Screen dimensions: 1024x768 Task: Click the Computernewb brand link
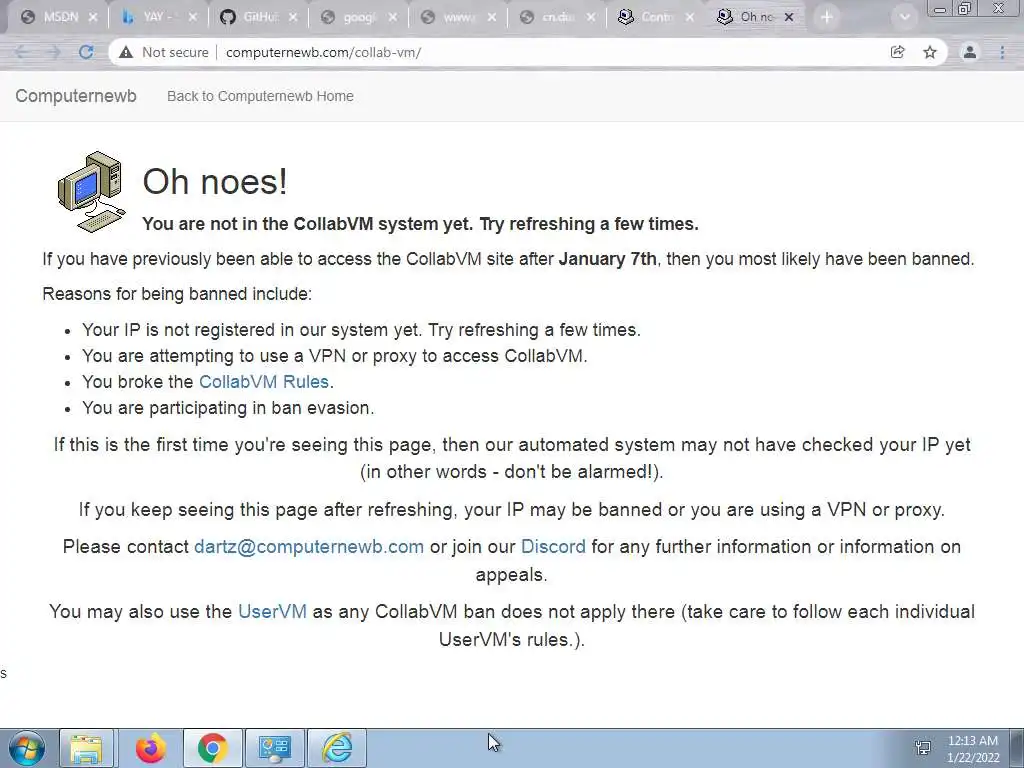(76, 96)
